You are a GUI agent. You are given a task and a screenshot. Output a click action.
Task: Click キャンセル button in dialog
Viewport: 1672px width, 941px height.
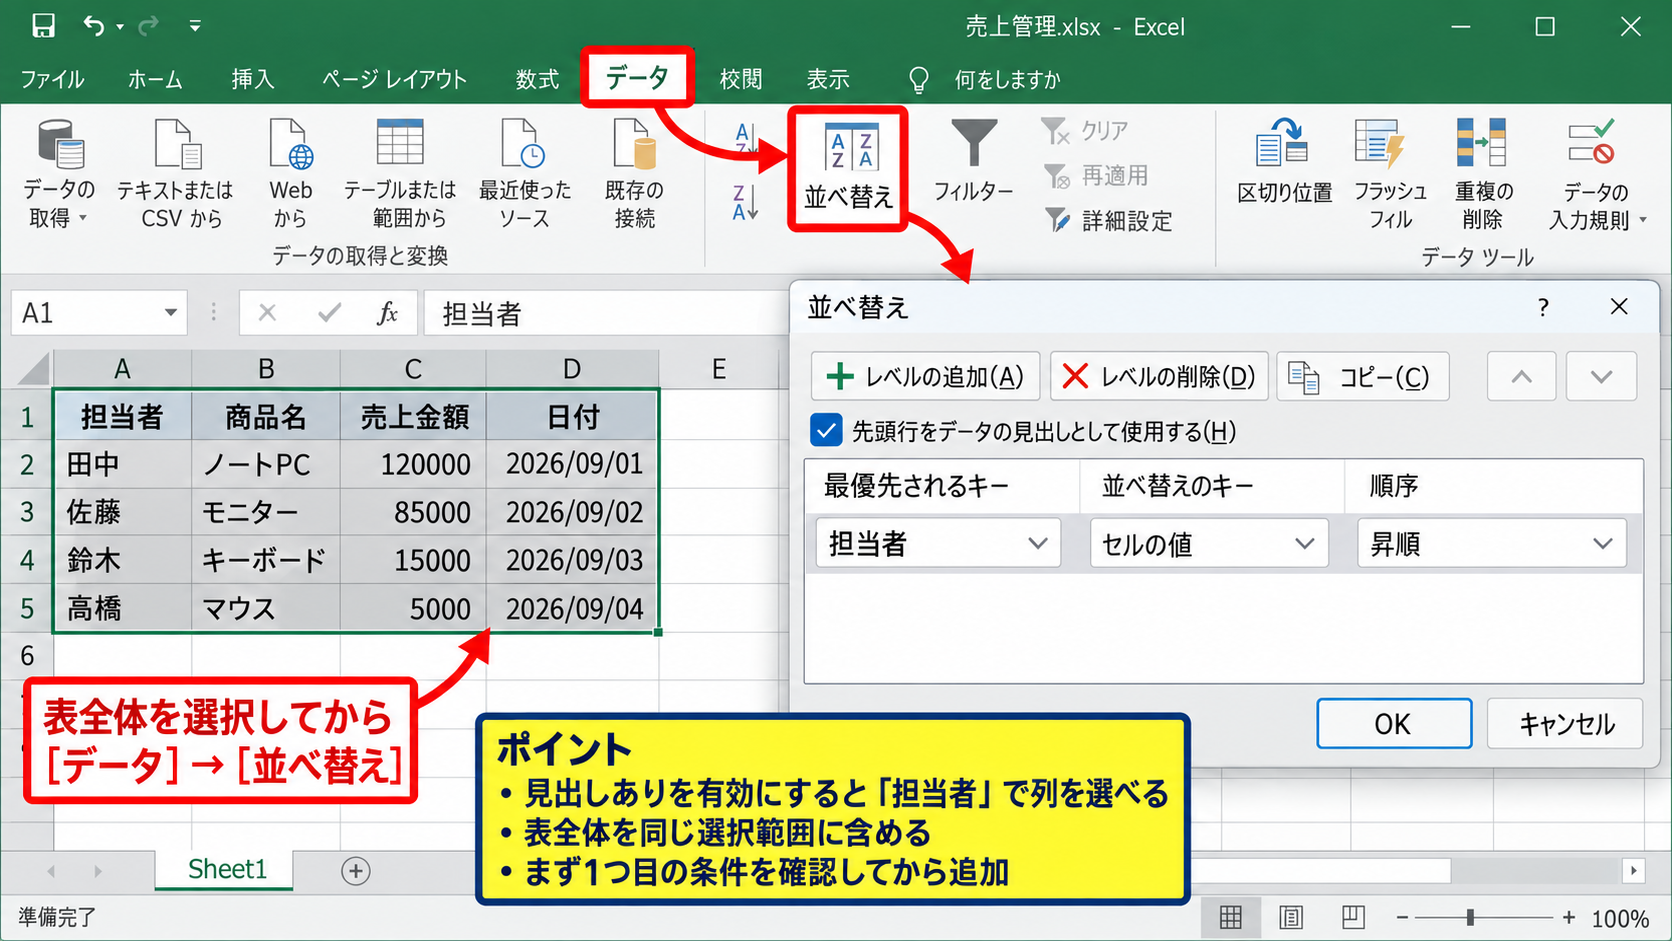pos(1565,723)
